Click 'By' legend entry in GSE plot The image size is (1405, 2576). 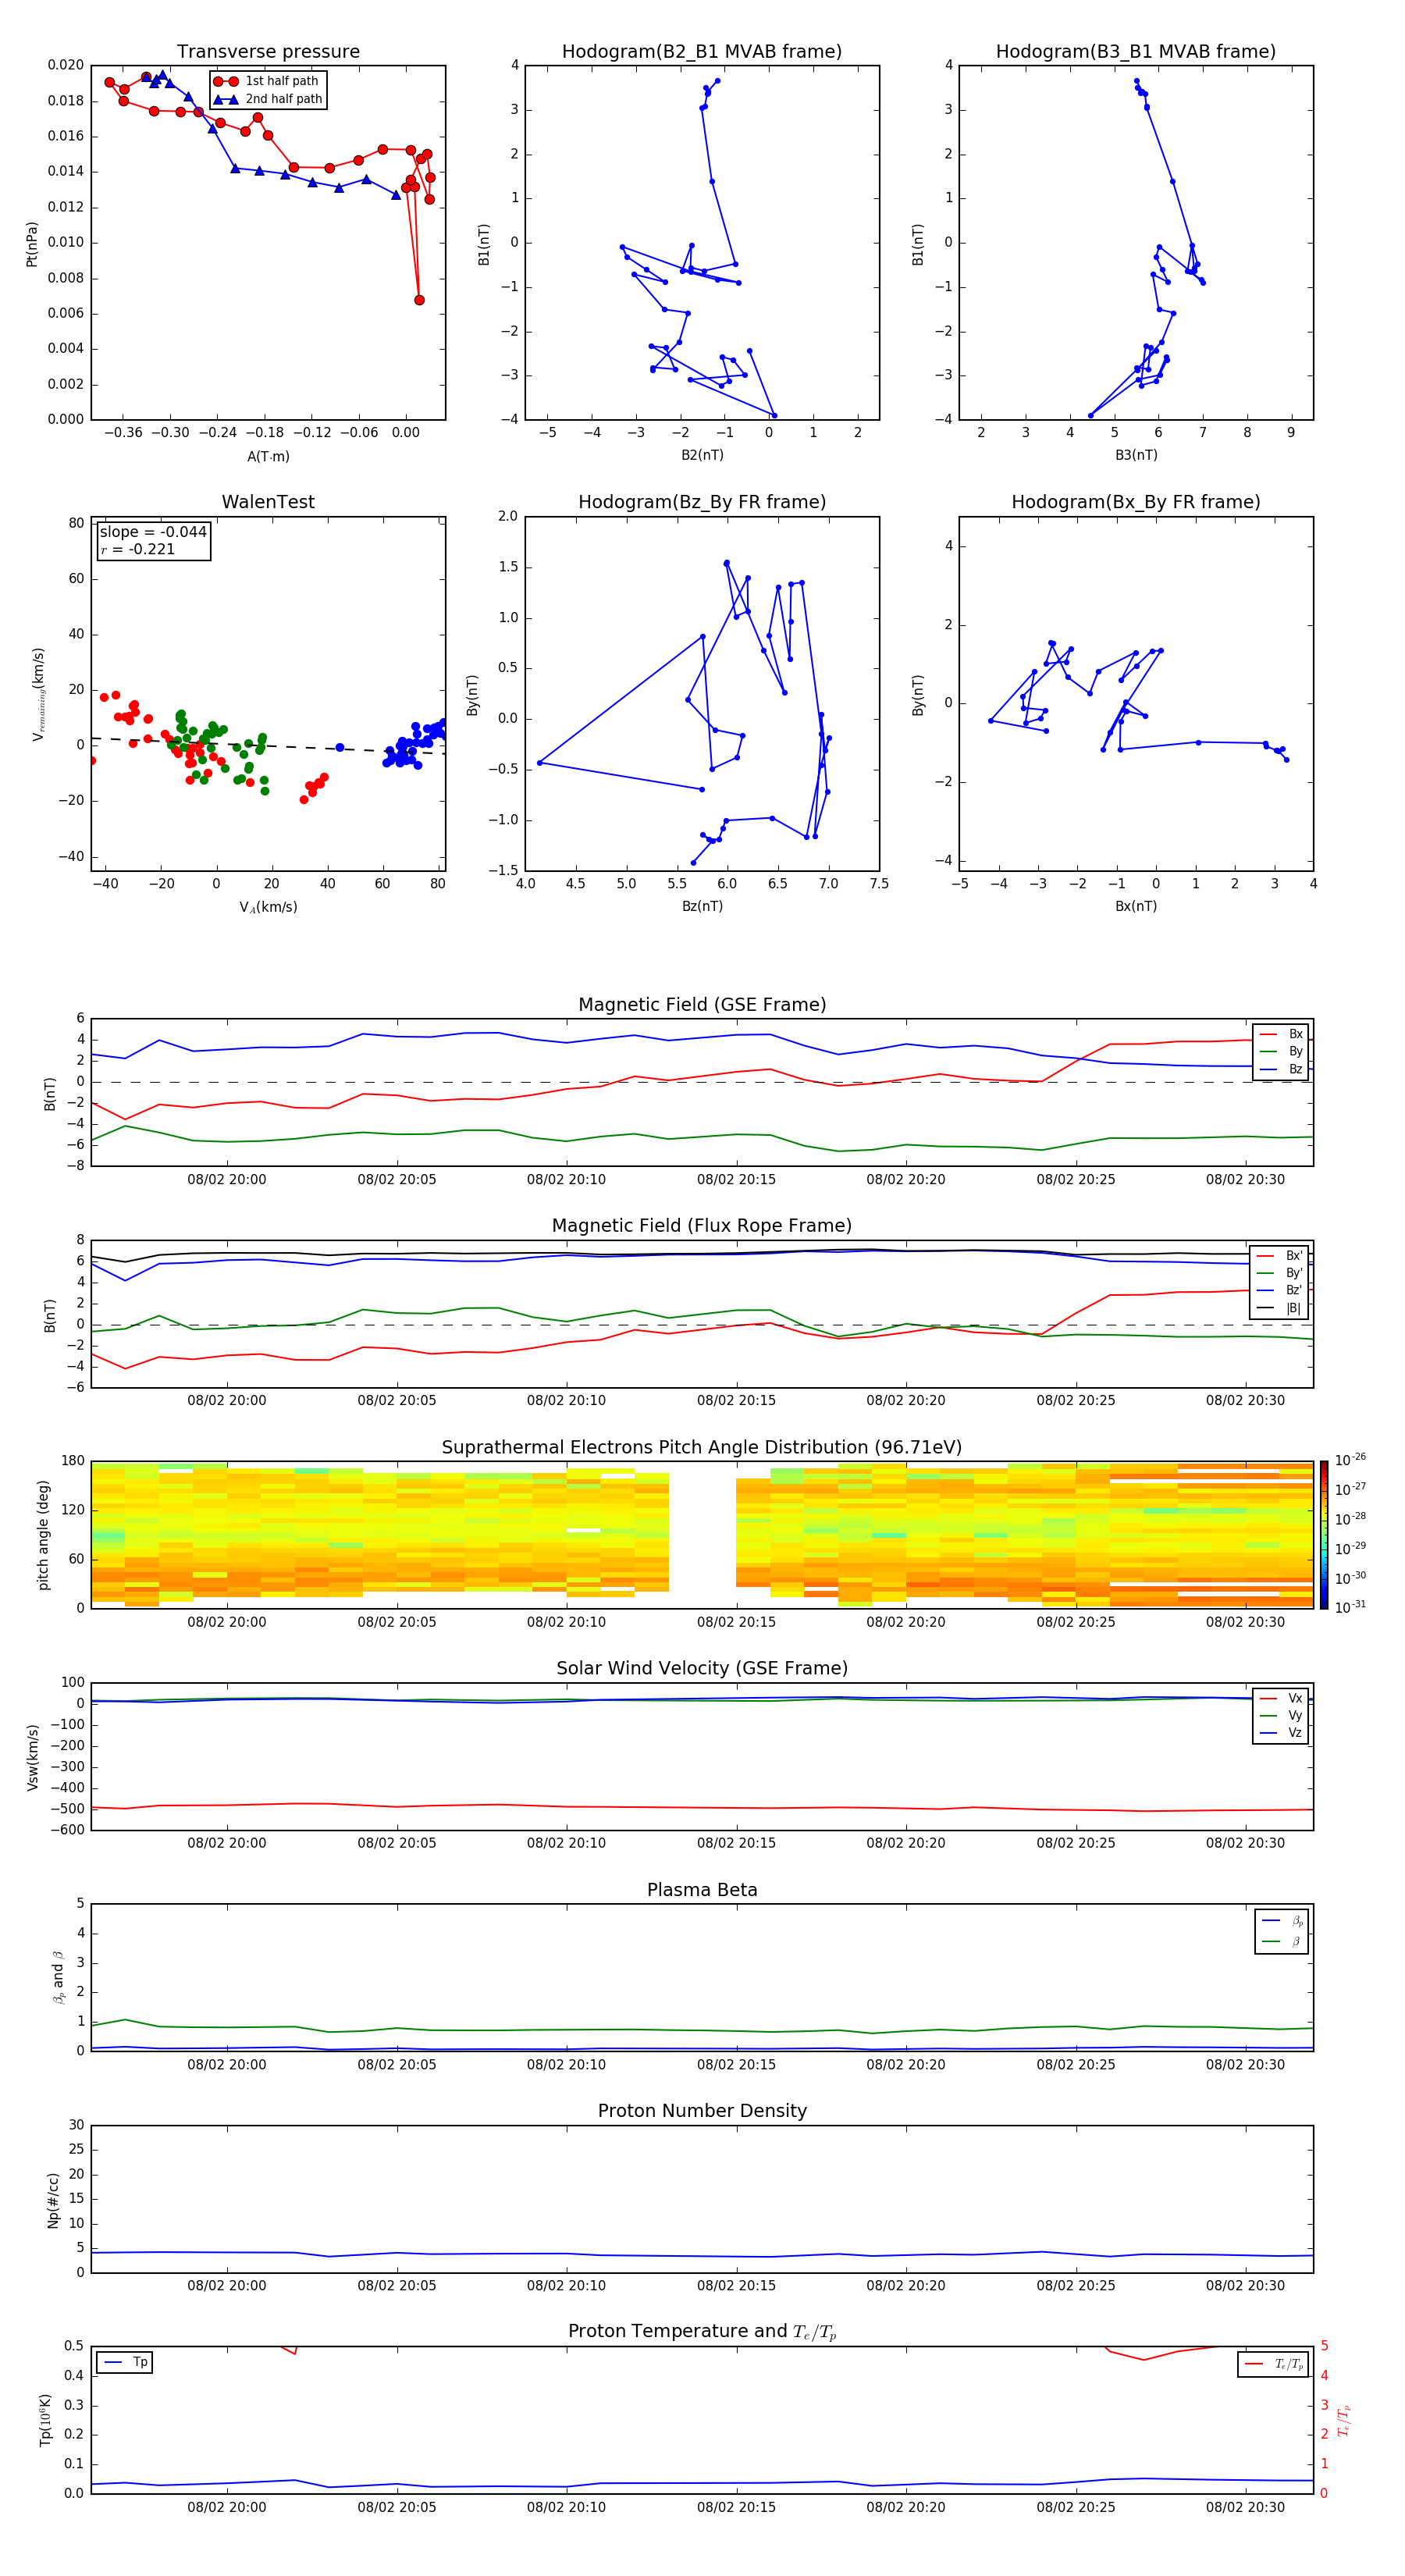click(1281, 1051)
